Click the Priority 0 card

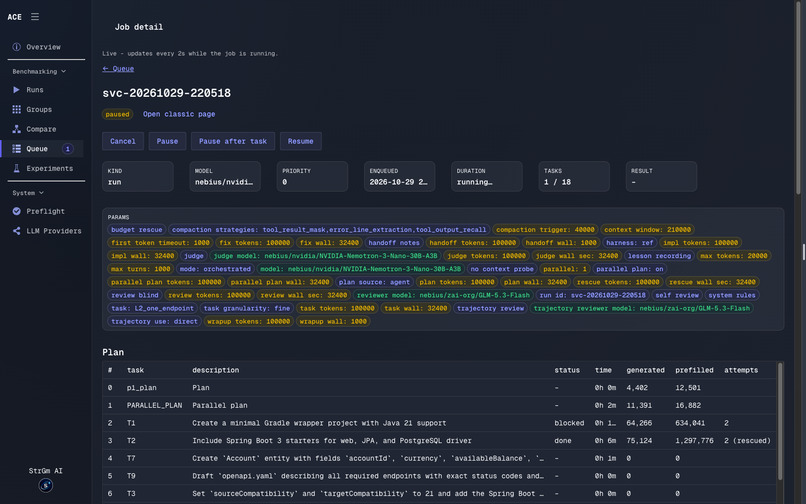click(312, 176)
